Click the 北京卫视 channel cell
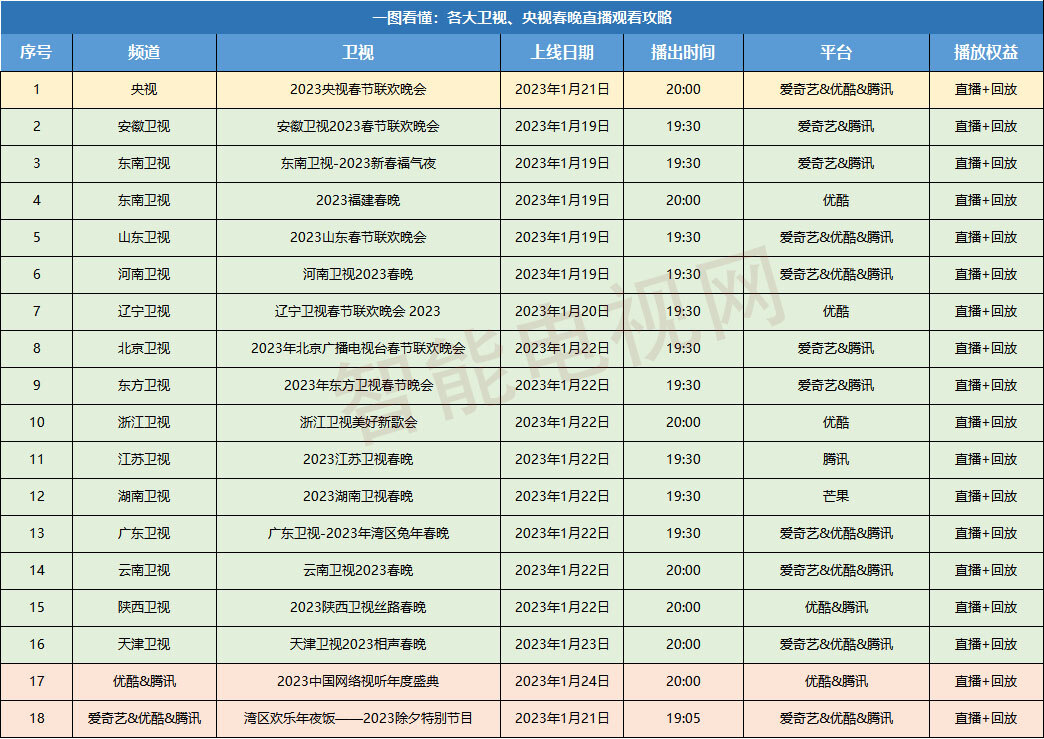Image resolution: width=1044 pixels, height=739 pixels. pyautogui.click(x=144, y=348)
